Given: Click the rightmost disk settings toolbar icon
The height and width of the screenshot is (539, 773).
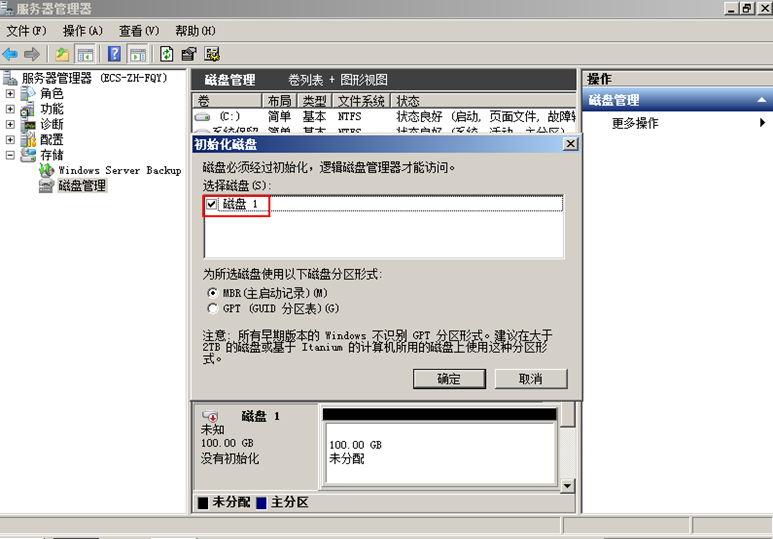Looking at the screenshot, I should [212, 54].
